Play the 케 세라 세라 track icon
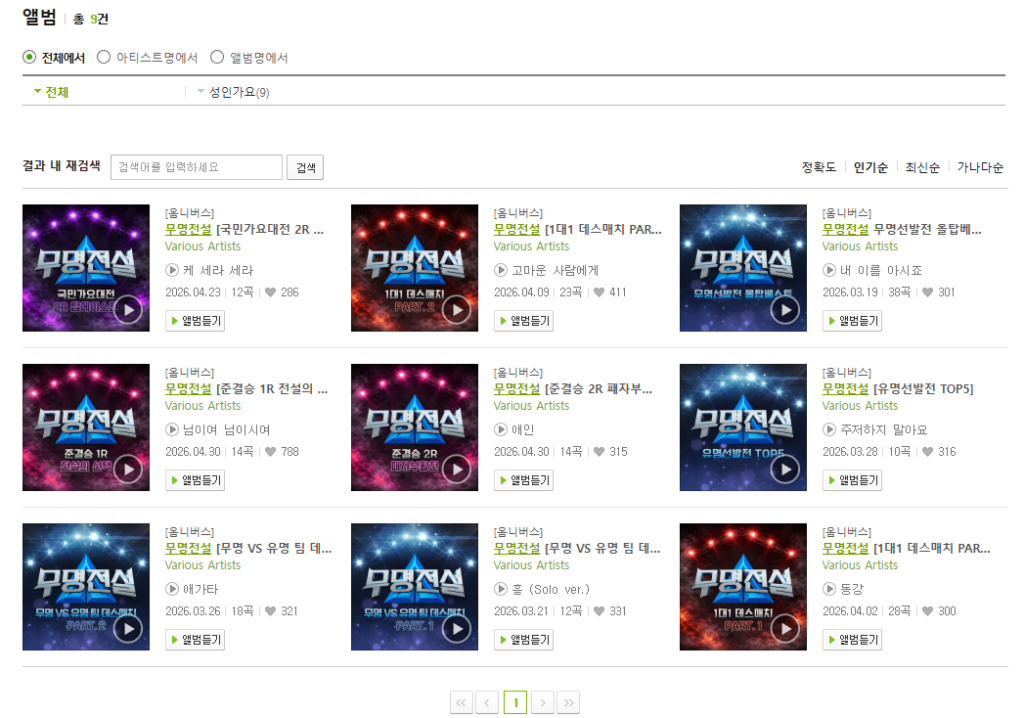Screen dimensions: 1024x718 click(172, 270)
